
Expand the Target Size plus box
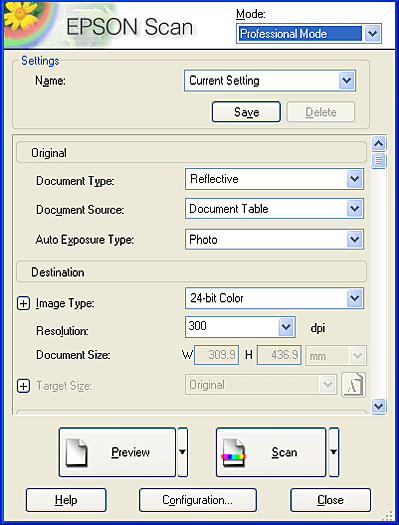[x=23, y=386]
